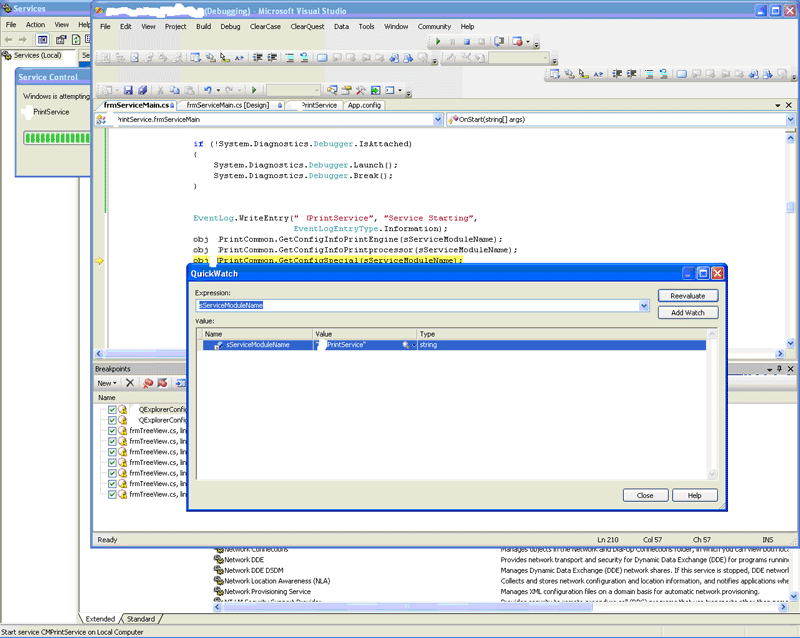800x638 pixels.
Task: Click the Back arrow in Services toolbar
Action: pos(8,39)
